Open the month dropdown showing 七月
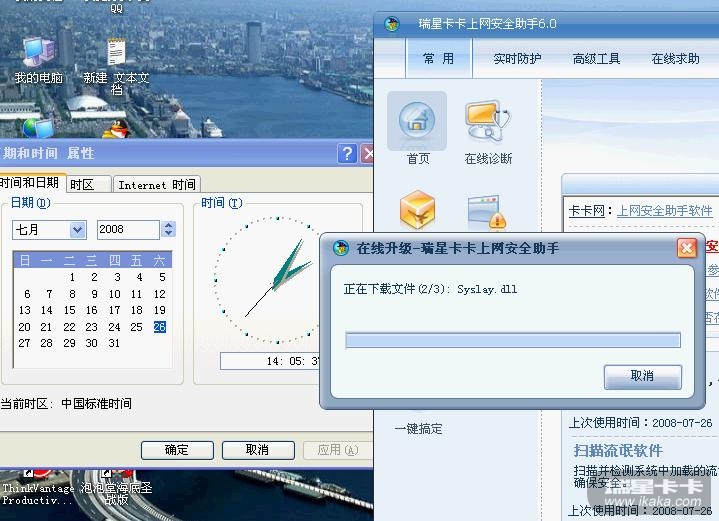The image size is (719, 521). coord(50,229)
